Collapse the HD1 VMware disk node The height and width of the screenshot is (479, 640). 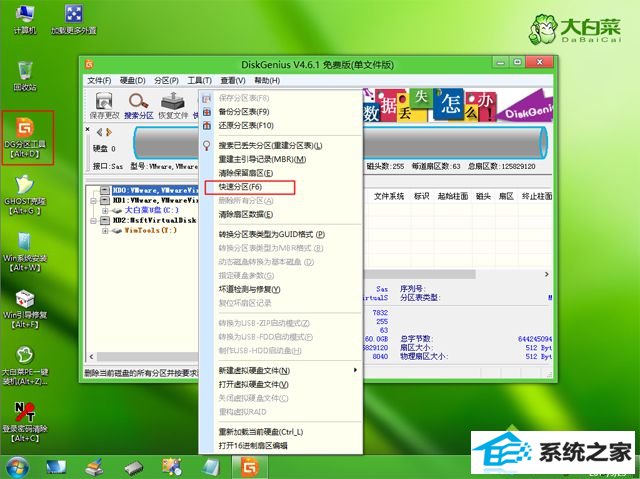(93, 201)
